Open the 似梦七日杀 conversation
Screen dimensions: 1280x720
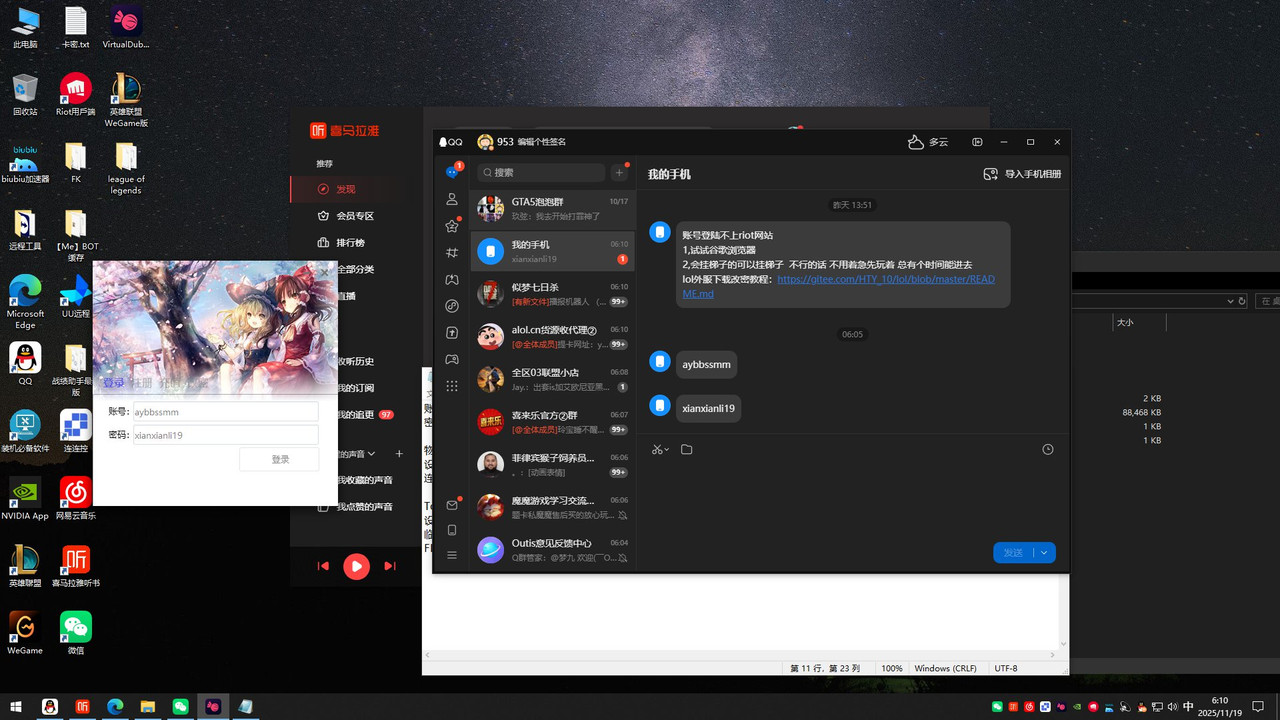point(553,294)
